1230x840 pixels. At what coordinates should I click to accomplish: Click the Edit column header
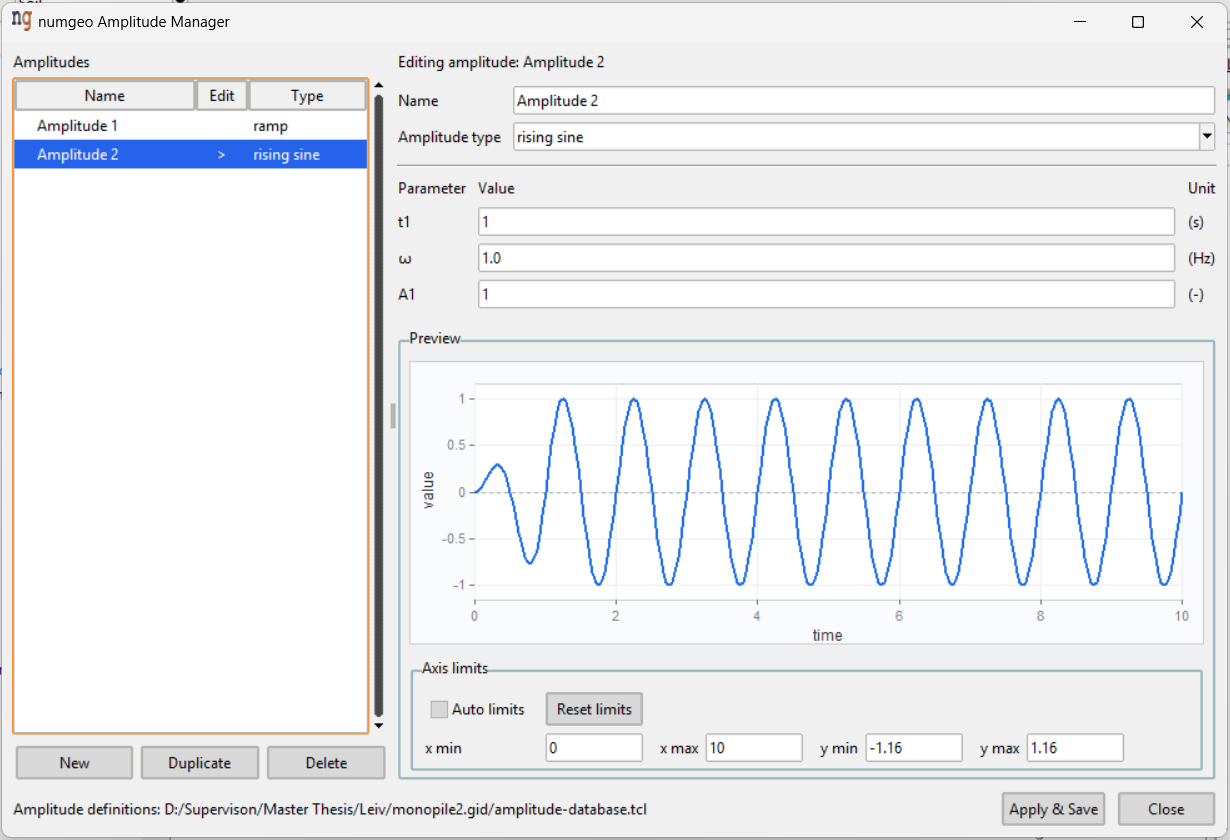tap(222, 96)
